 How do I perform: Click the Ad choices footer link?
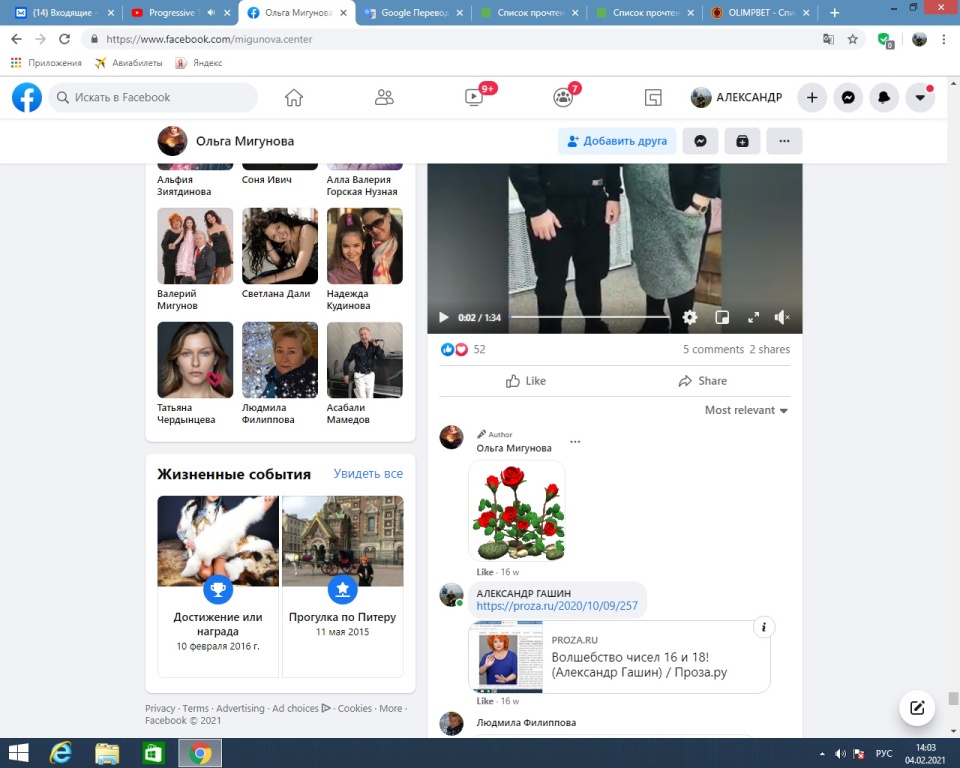coord(301,709)
